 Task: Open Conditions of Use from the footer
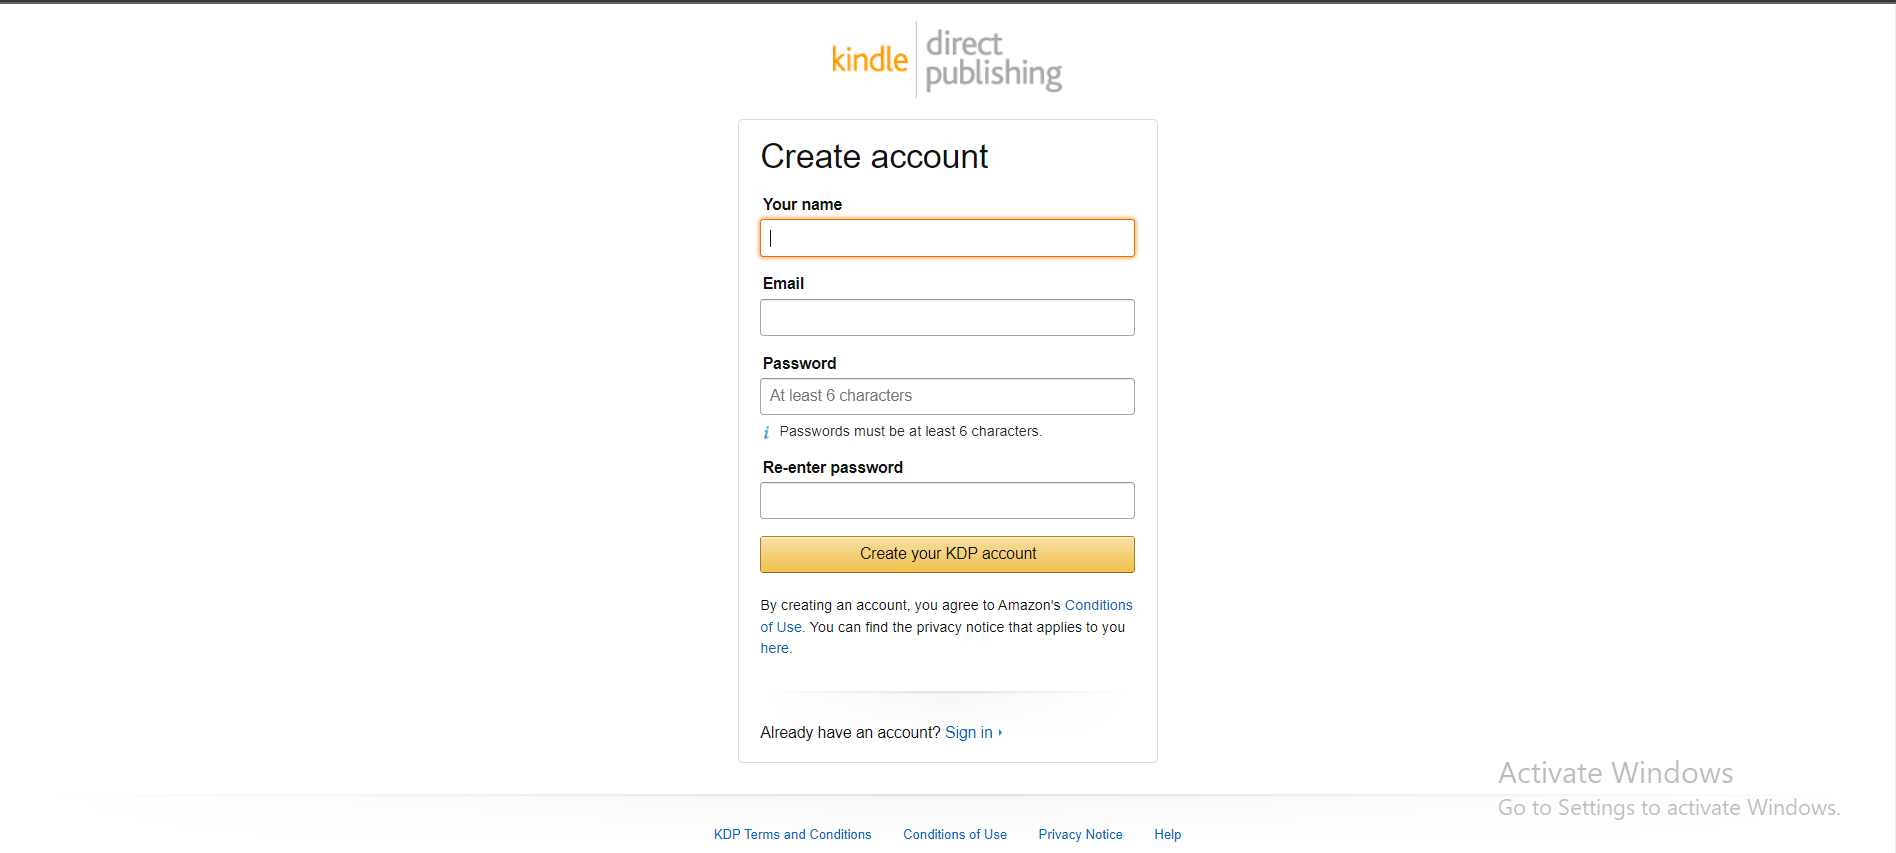[x=954, y=834]
